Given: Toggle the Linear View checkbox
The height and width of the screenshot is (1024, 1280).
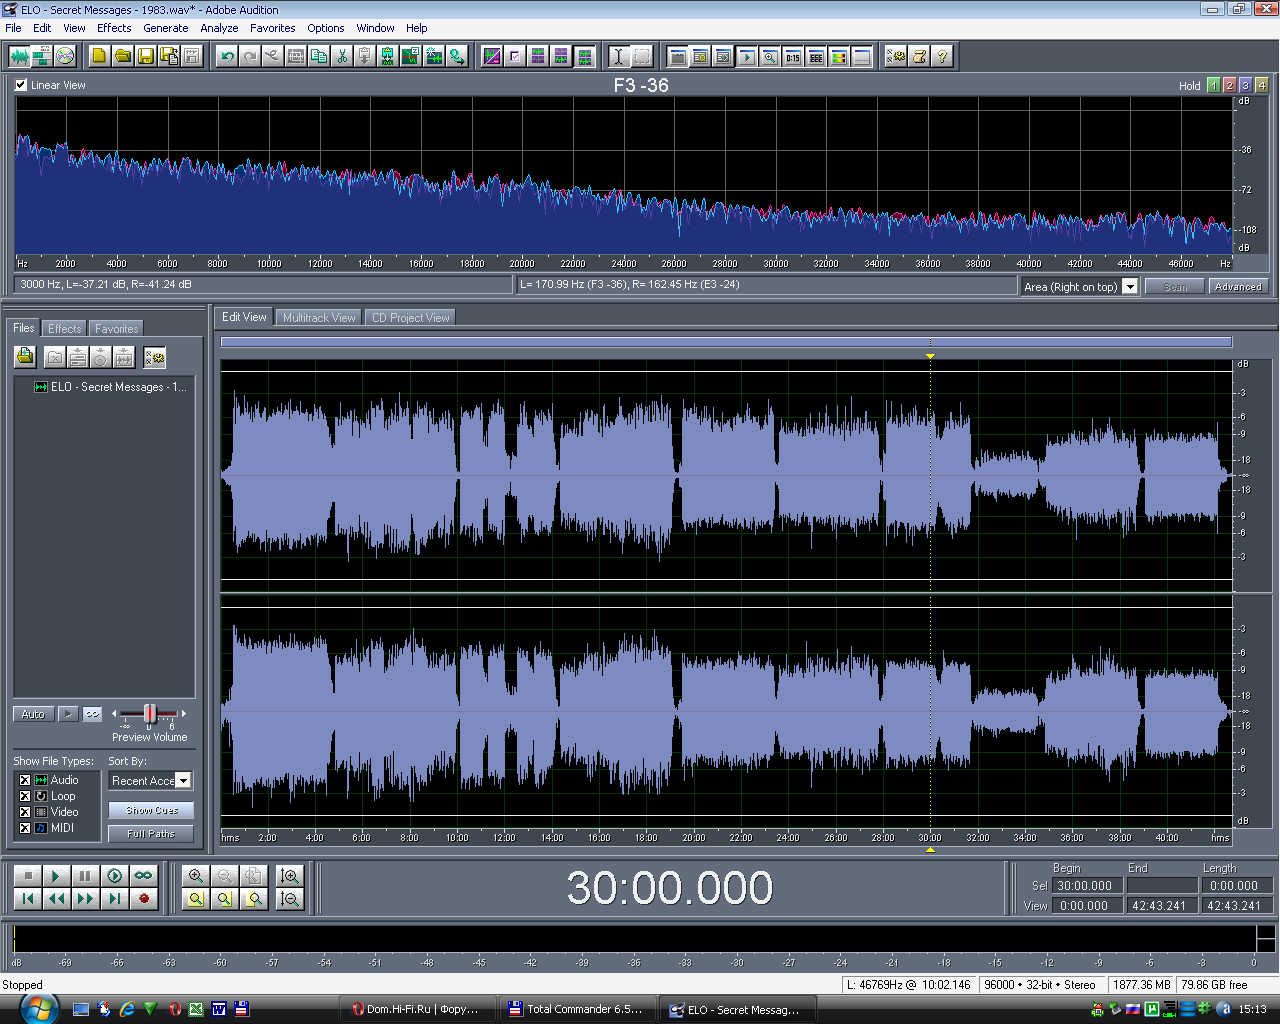Looking at the screenshot, I should pos(21,85).
